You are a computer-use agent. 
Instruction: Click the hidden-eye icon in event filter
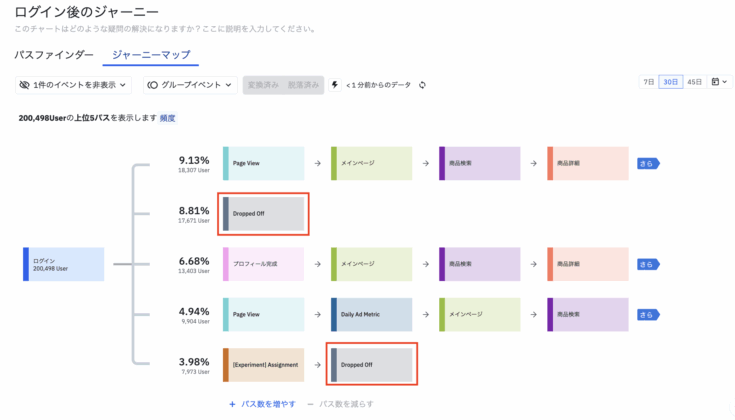(x=24, y=85)
